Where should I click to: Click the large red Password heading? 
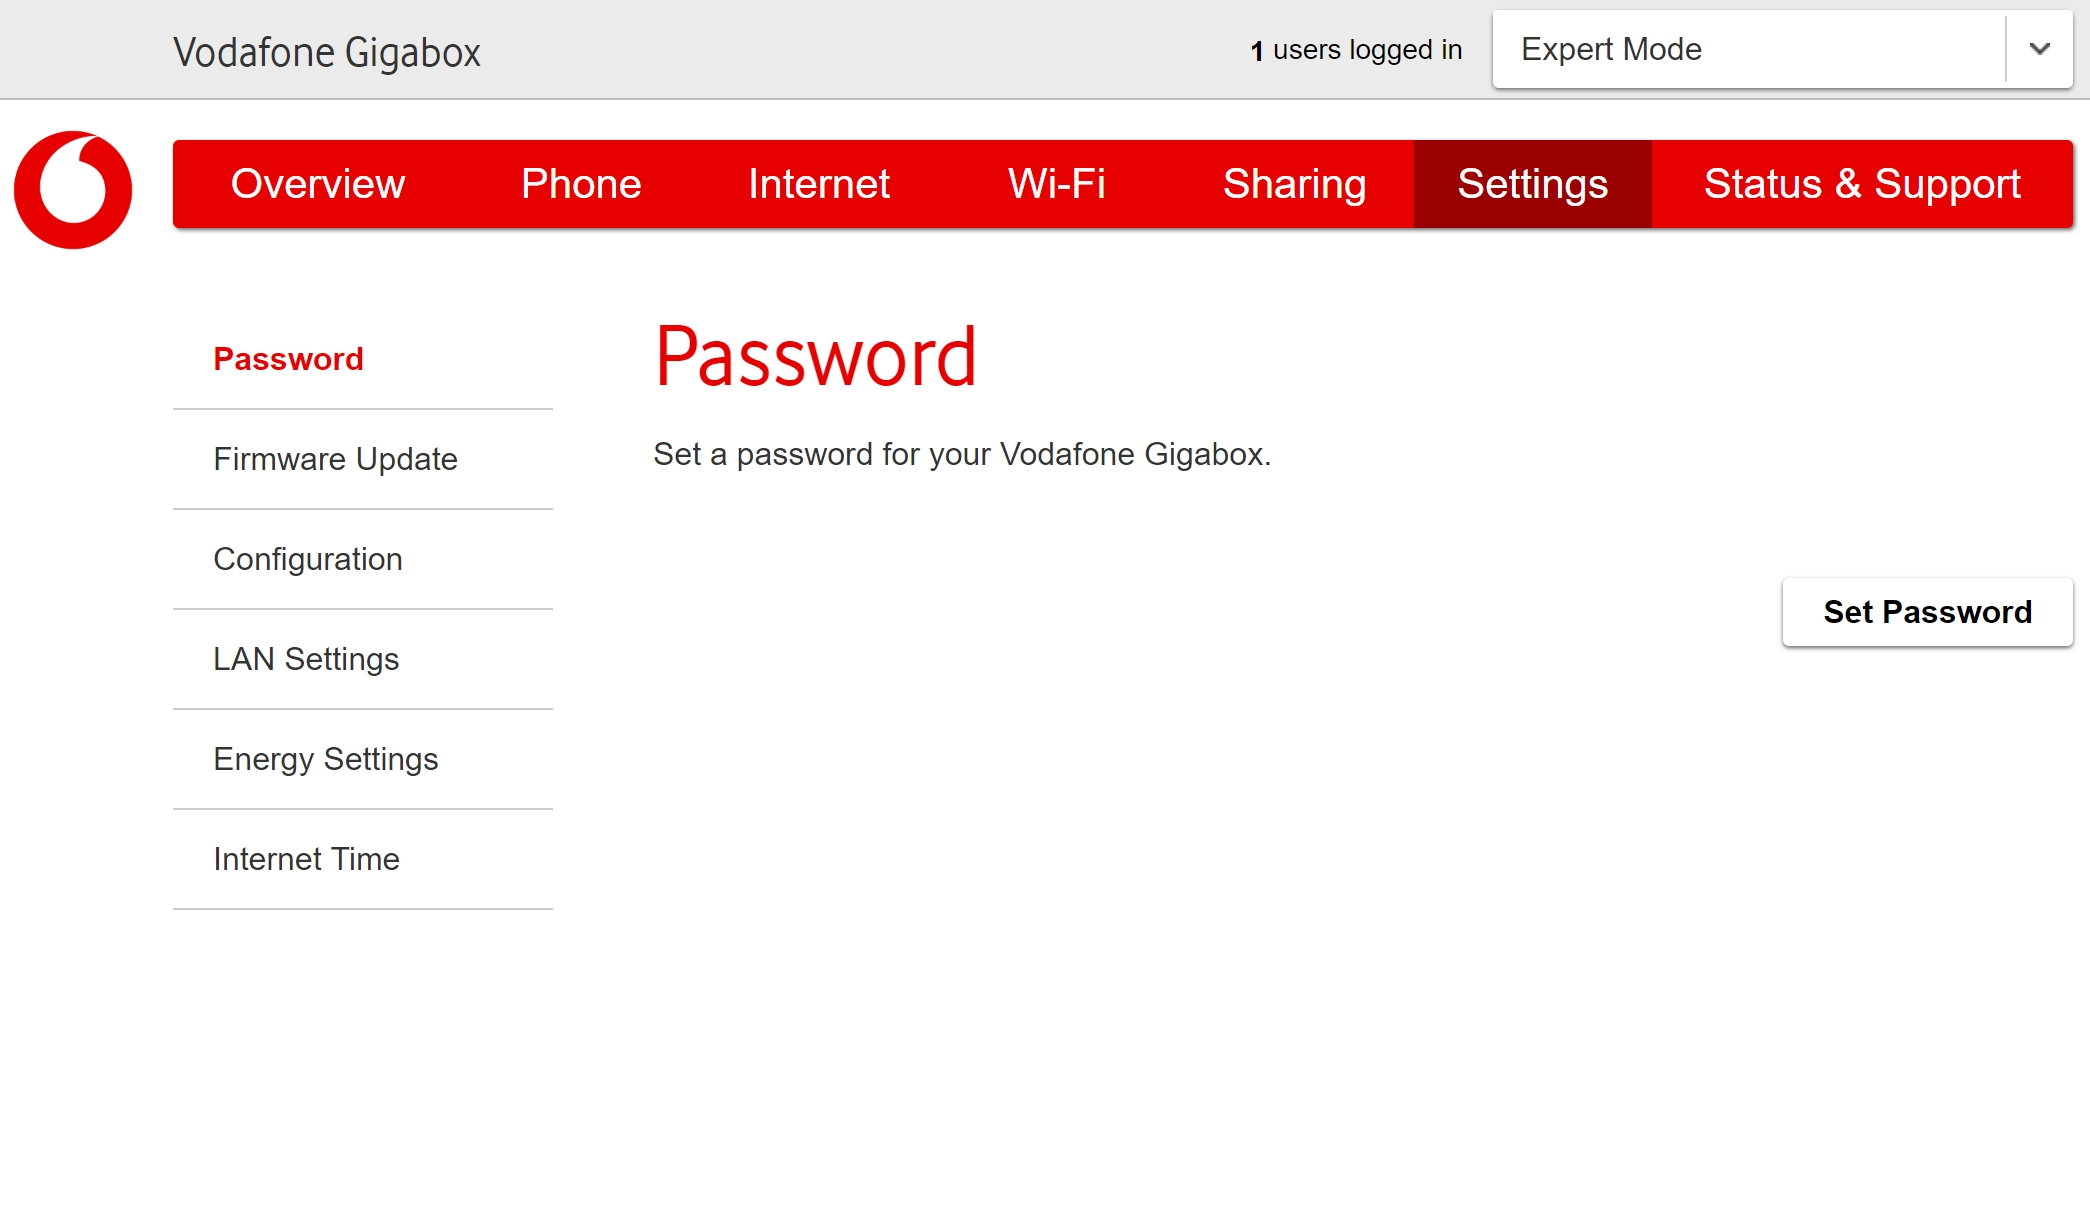816,356
